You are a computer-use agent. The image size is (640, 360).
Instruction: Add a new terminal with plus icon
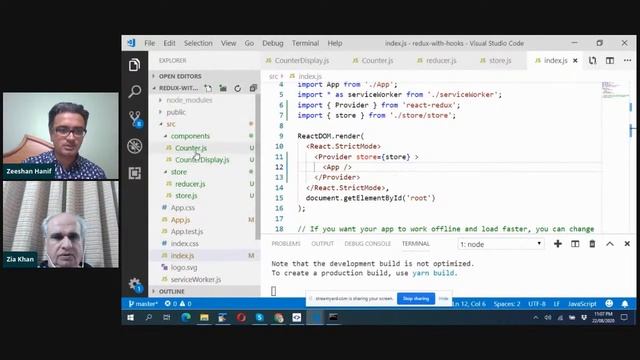[x=558, y=244]
